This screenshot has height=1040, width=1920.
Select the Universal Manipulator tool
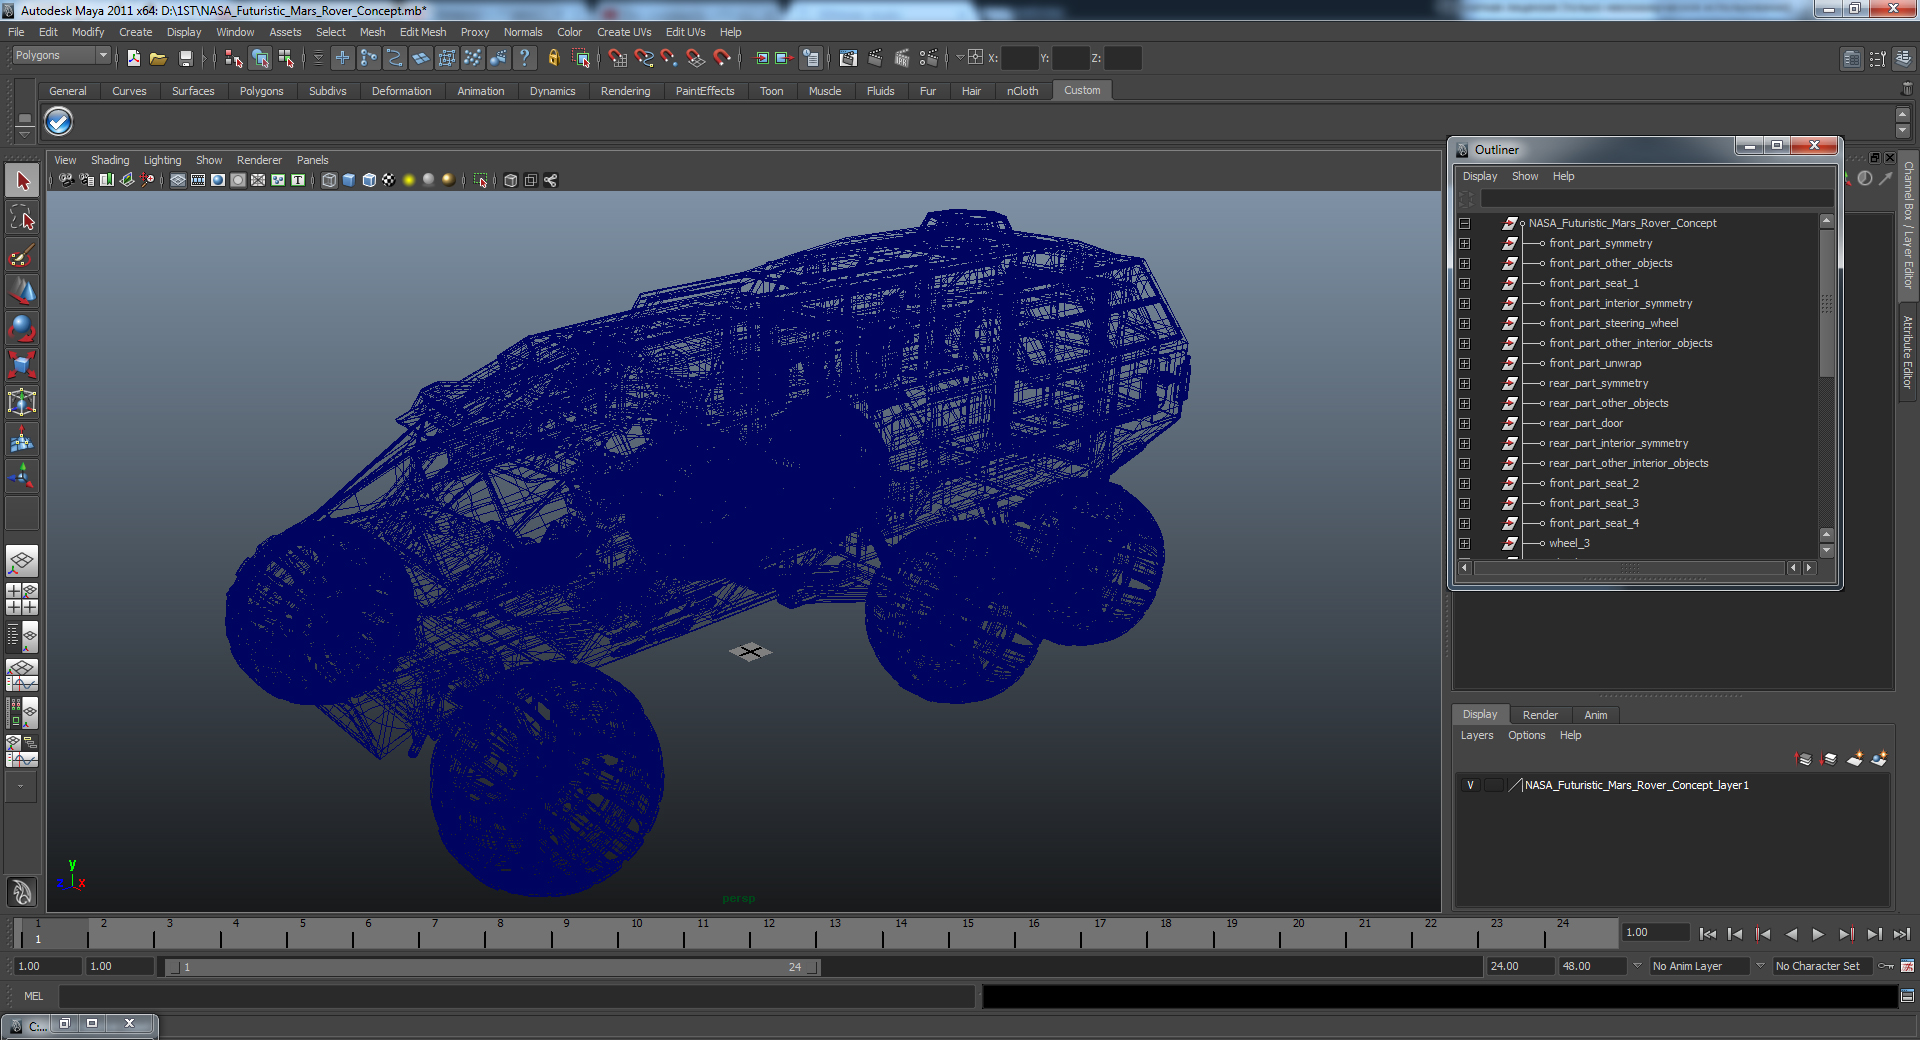(22, 402)
